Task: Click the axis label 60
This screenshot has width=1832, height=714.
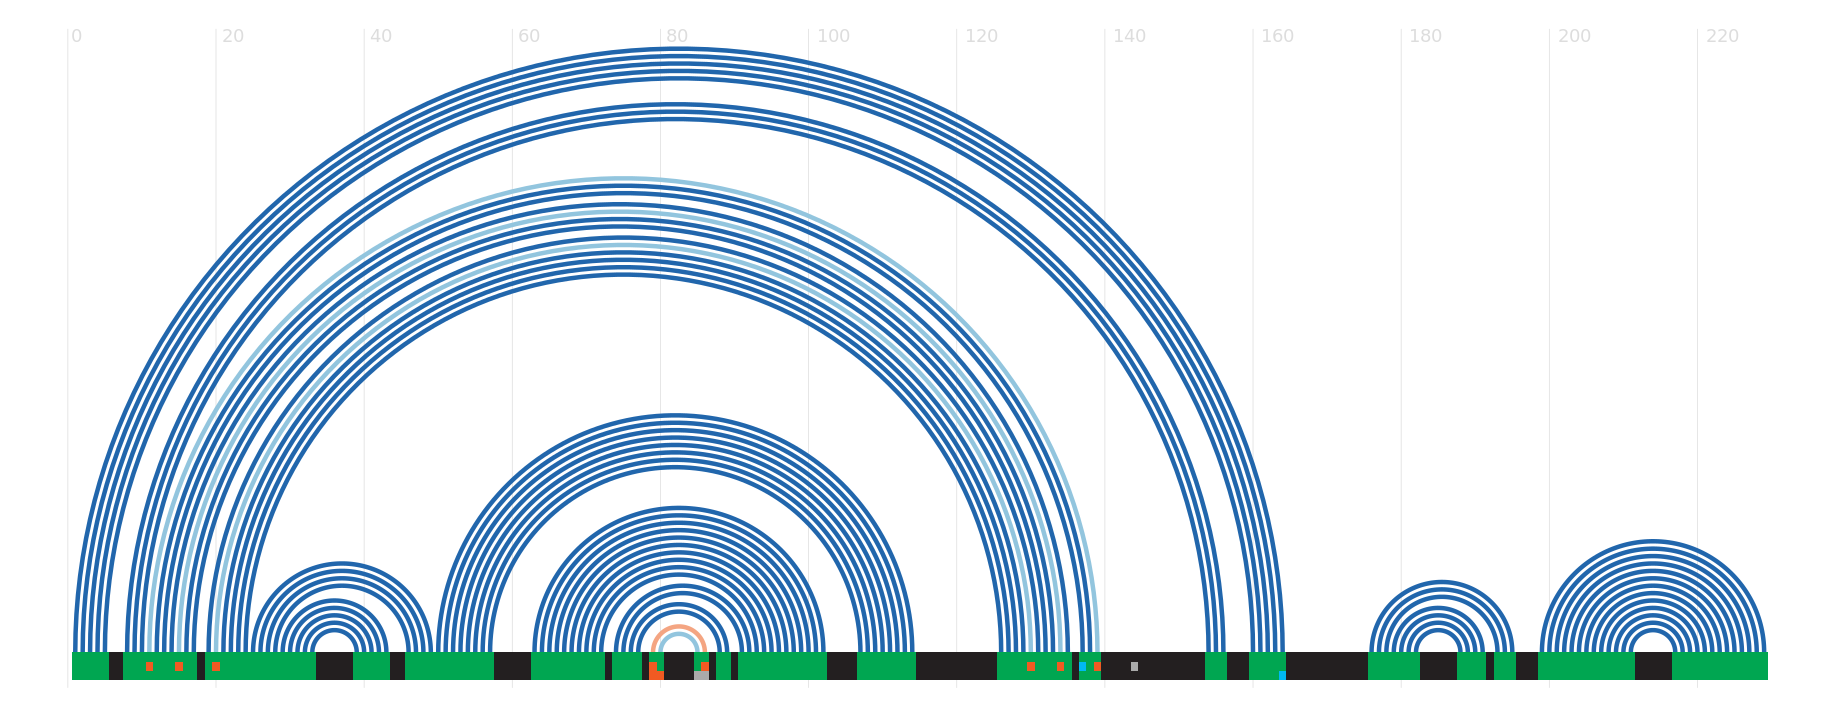Action: coord(529,37)
